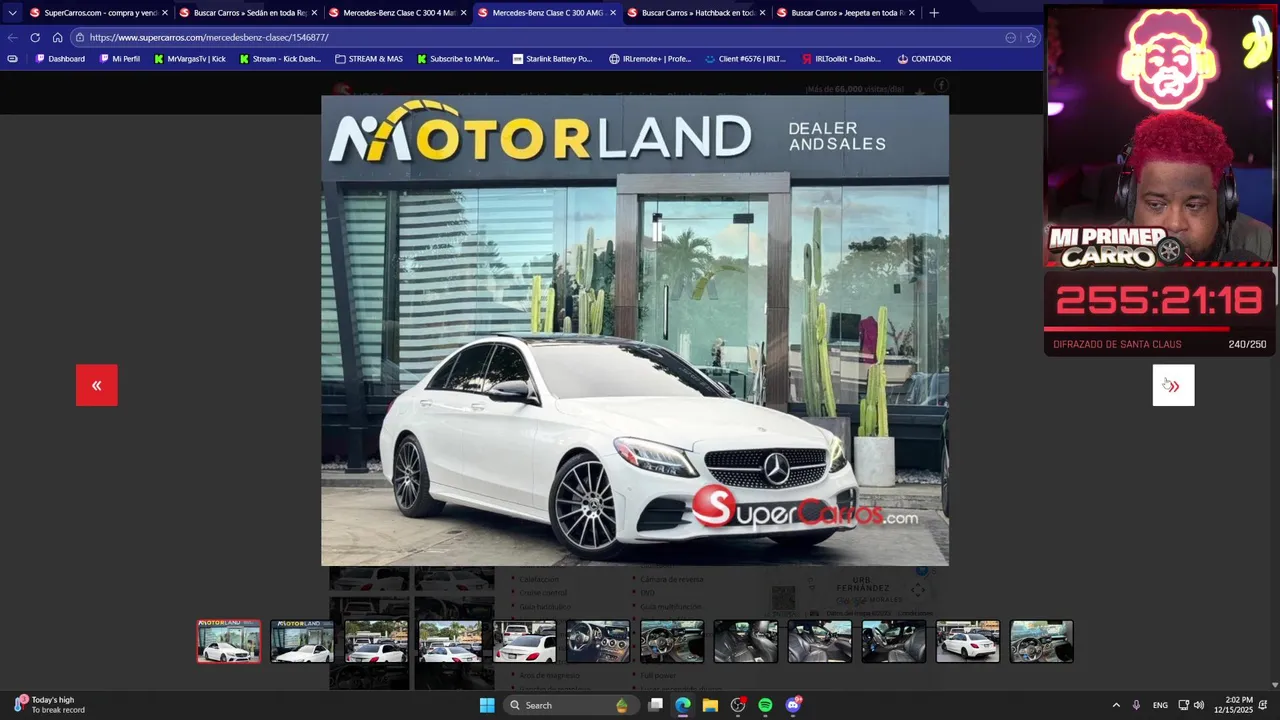Image resolution: width=1280 pixels, height=720 pixels.
Task: Open the Starlink Battery Po bookmark
Action: click(x=552, y=59)
